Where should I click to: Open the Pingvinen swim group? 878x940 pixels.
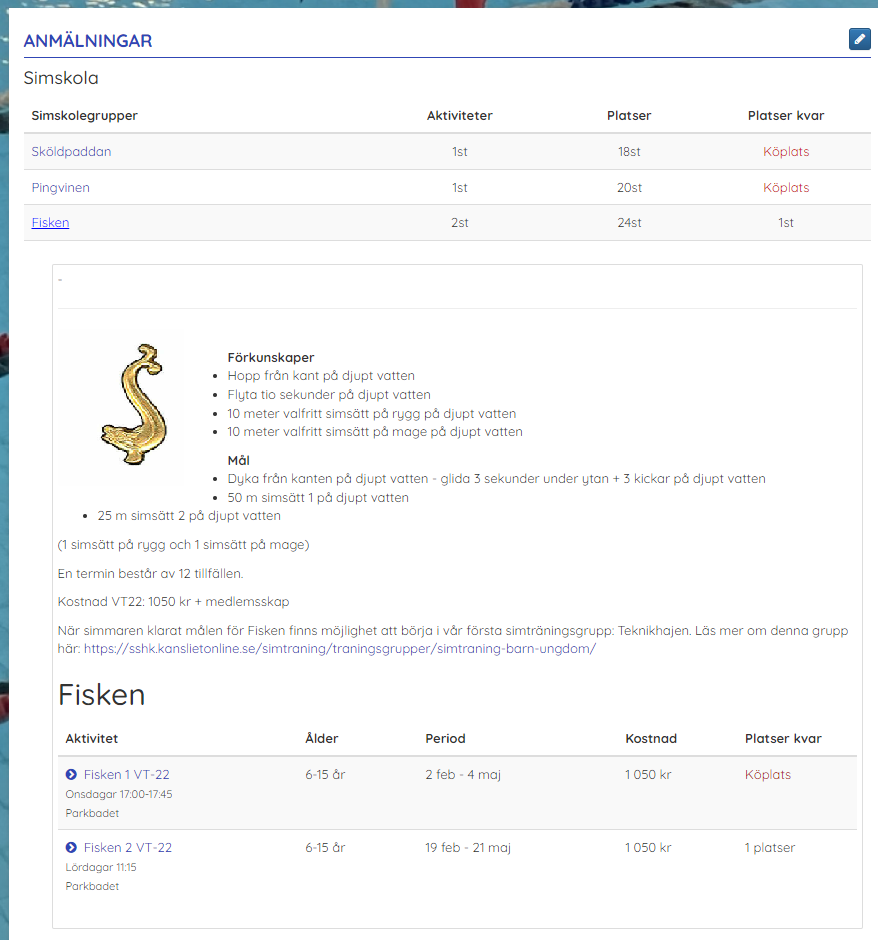click(x=61, y=188)
